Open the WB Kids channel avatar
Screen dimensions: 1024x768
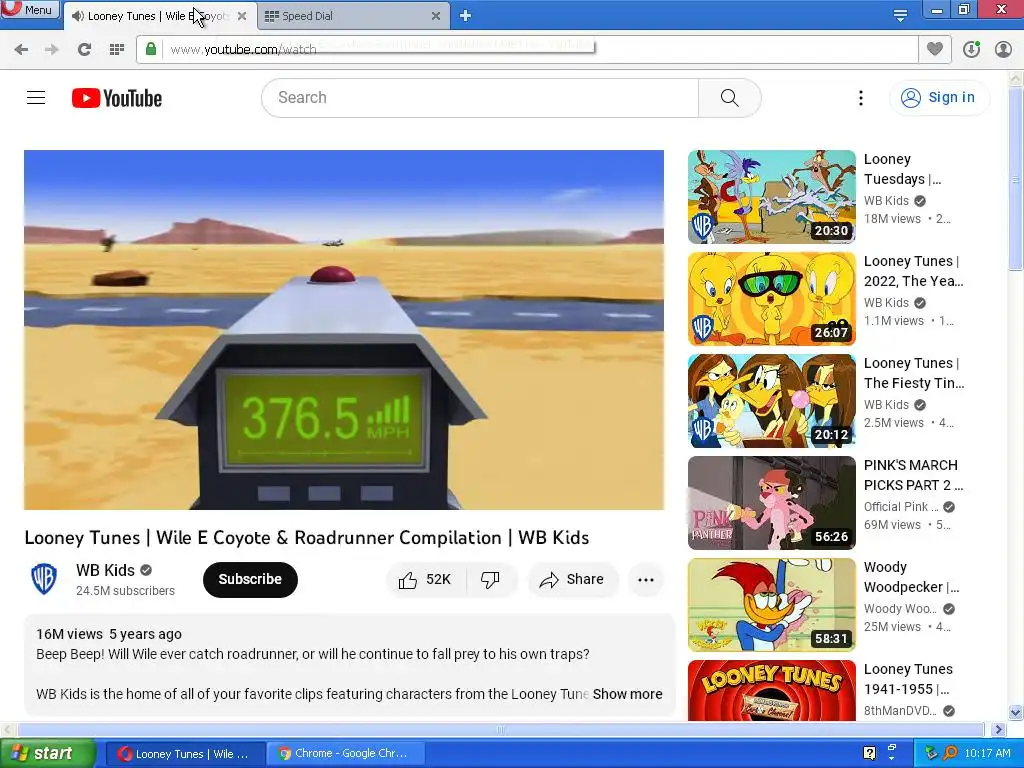(x=44, y=579)
